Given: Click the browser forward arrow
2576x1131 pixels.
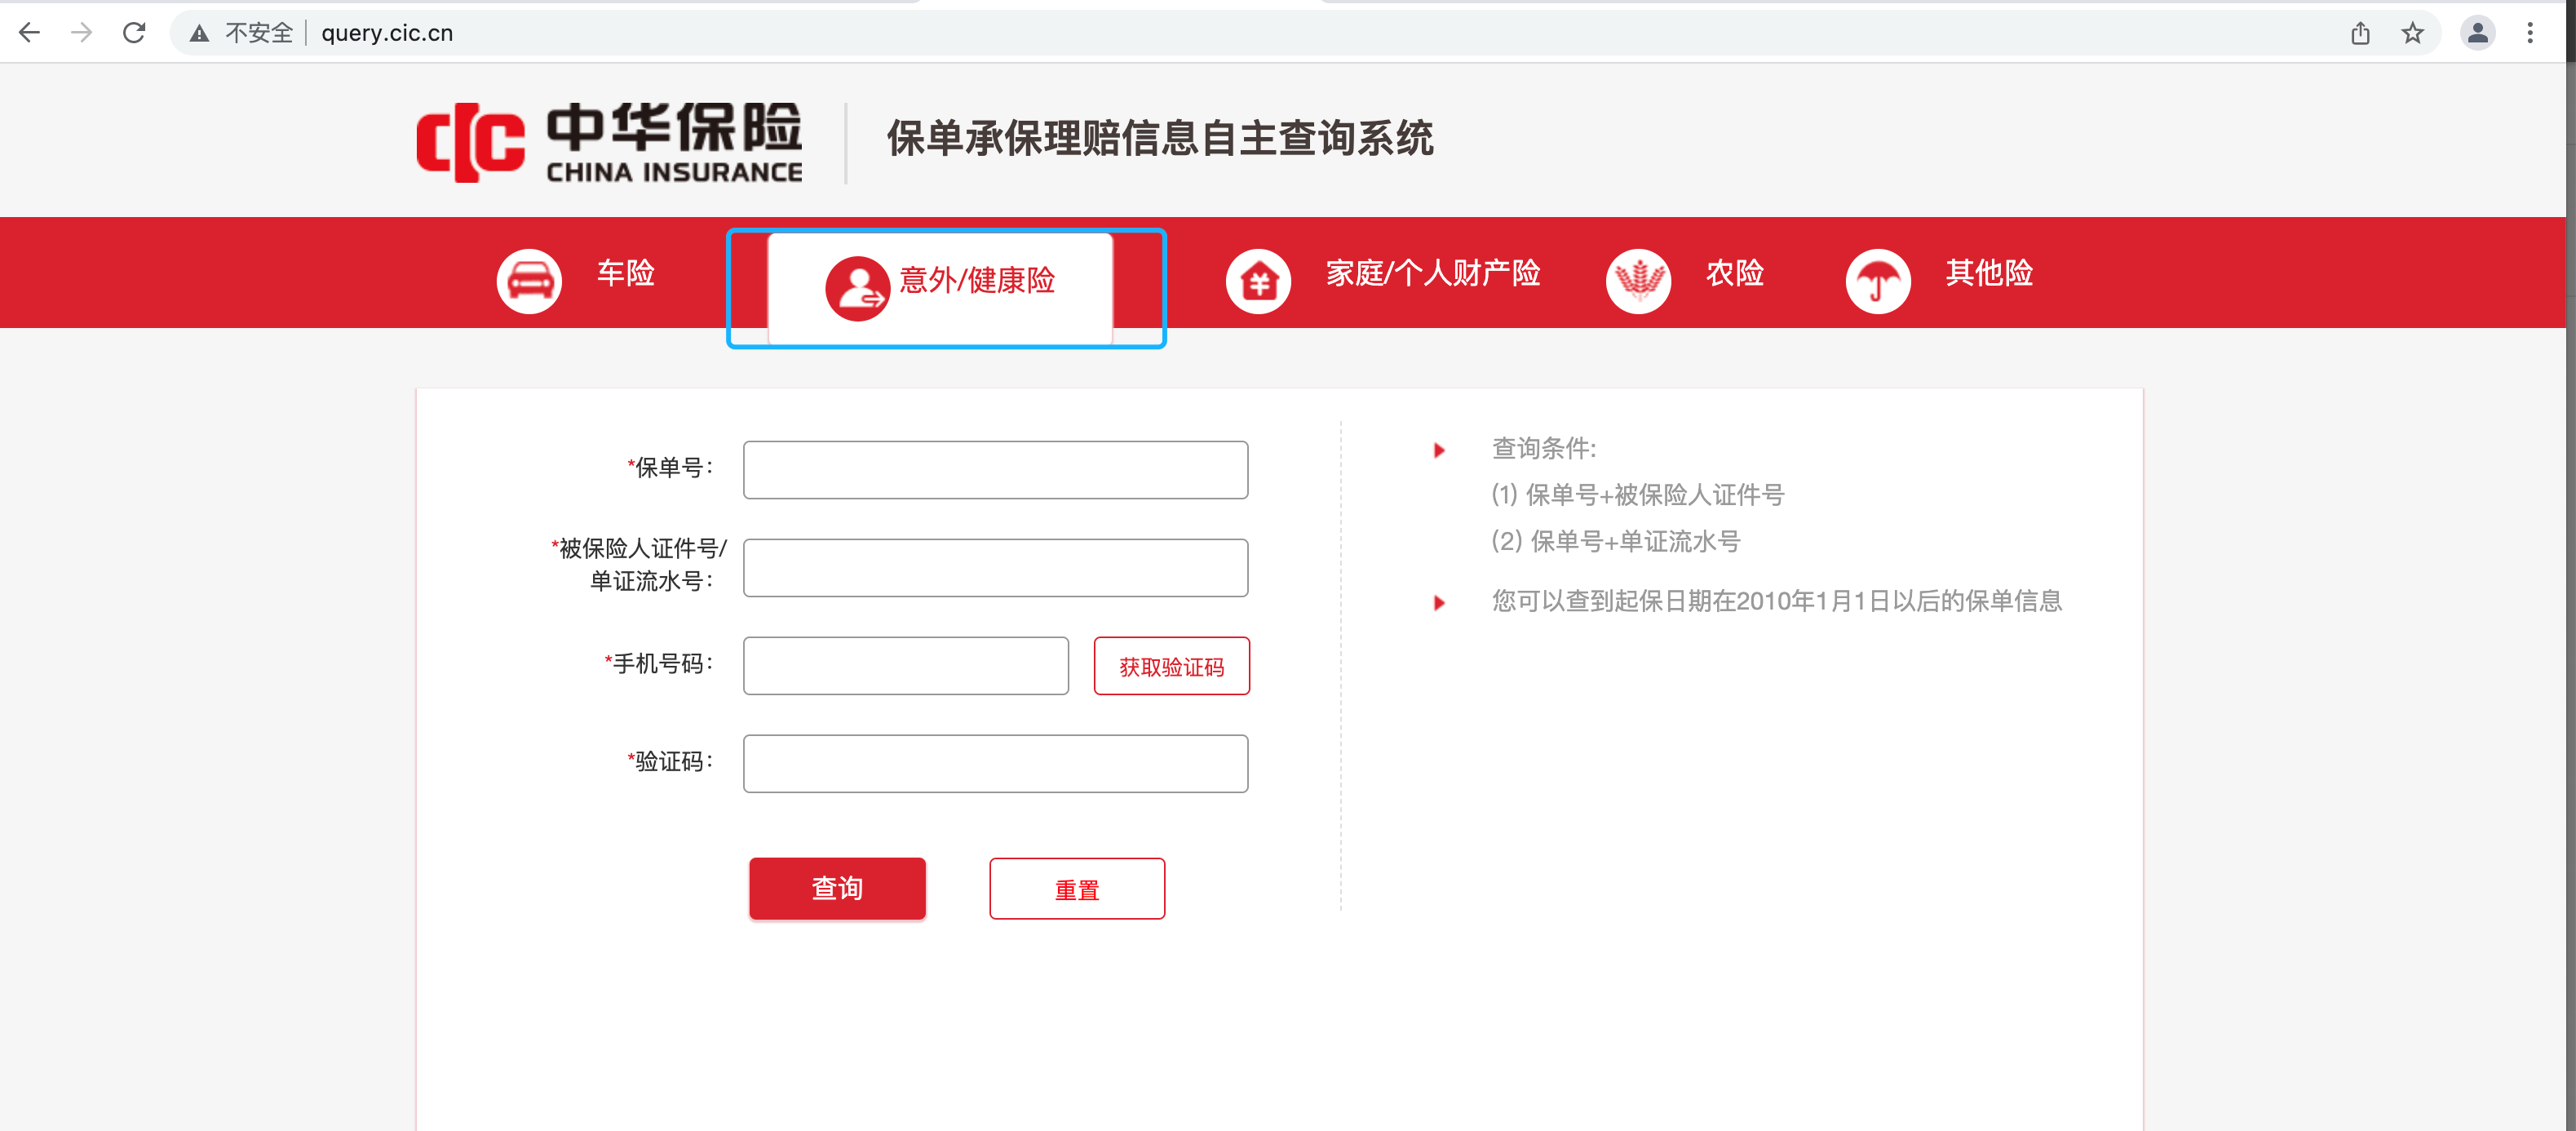Looking at the screenshot, I should click(82, 33).
